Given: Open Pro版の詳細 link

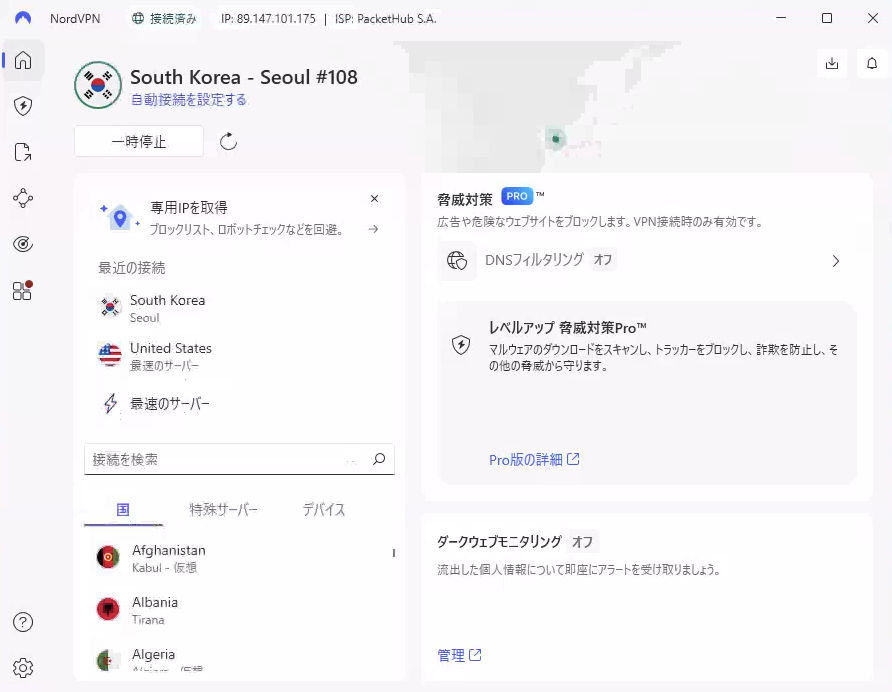Looking at the screenshot, I should (x=534, y=460).
